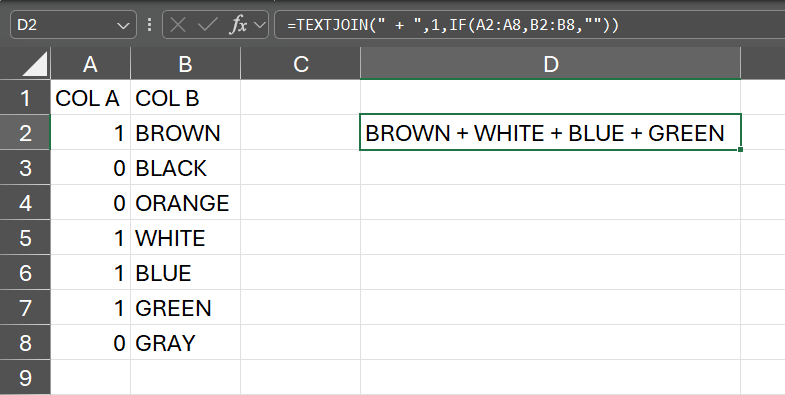
Task: Click the COL A header cell
Action: coord(91,98)
